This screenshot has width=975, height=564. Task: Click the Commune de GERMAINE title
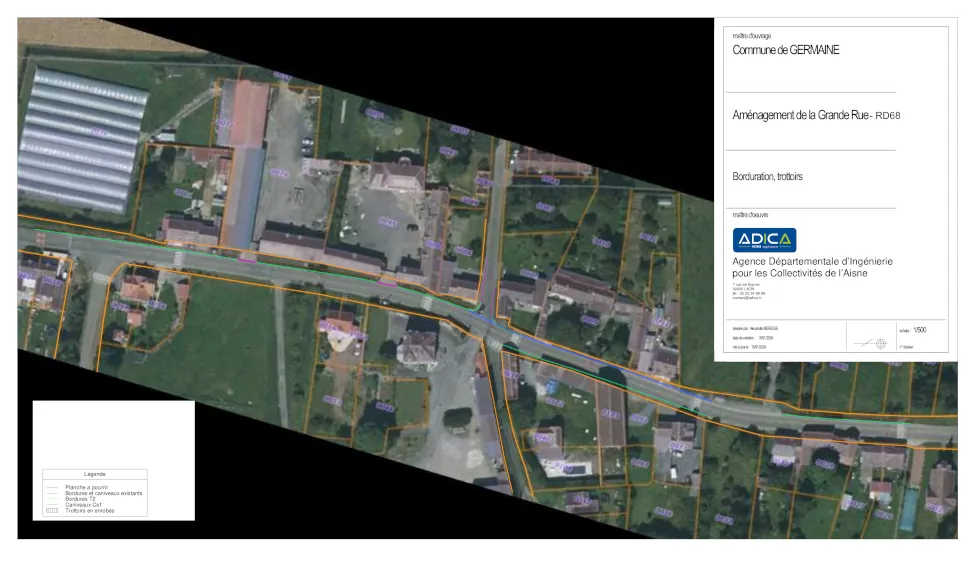point(786,51)
